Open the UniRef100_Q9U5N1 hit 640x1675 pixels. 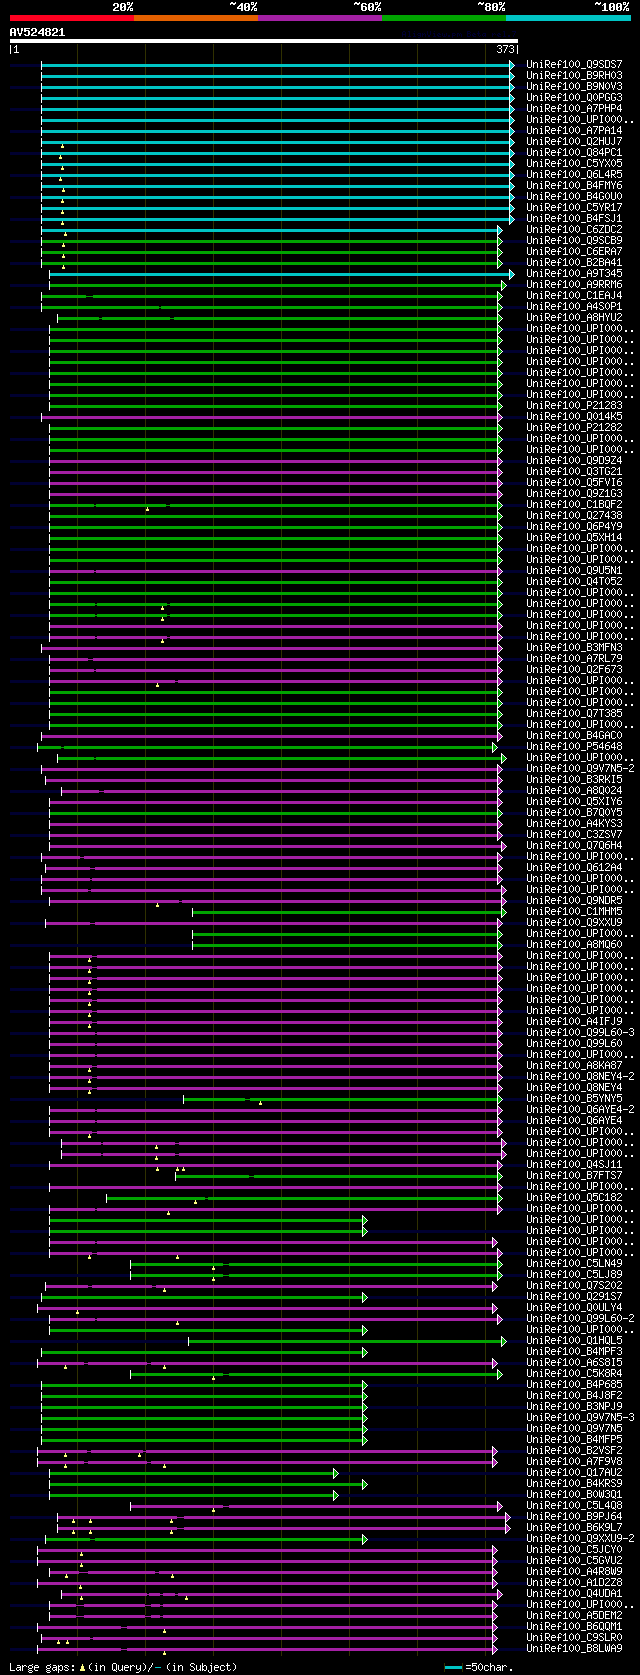[x=574, y=571]
